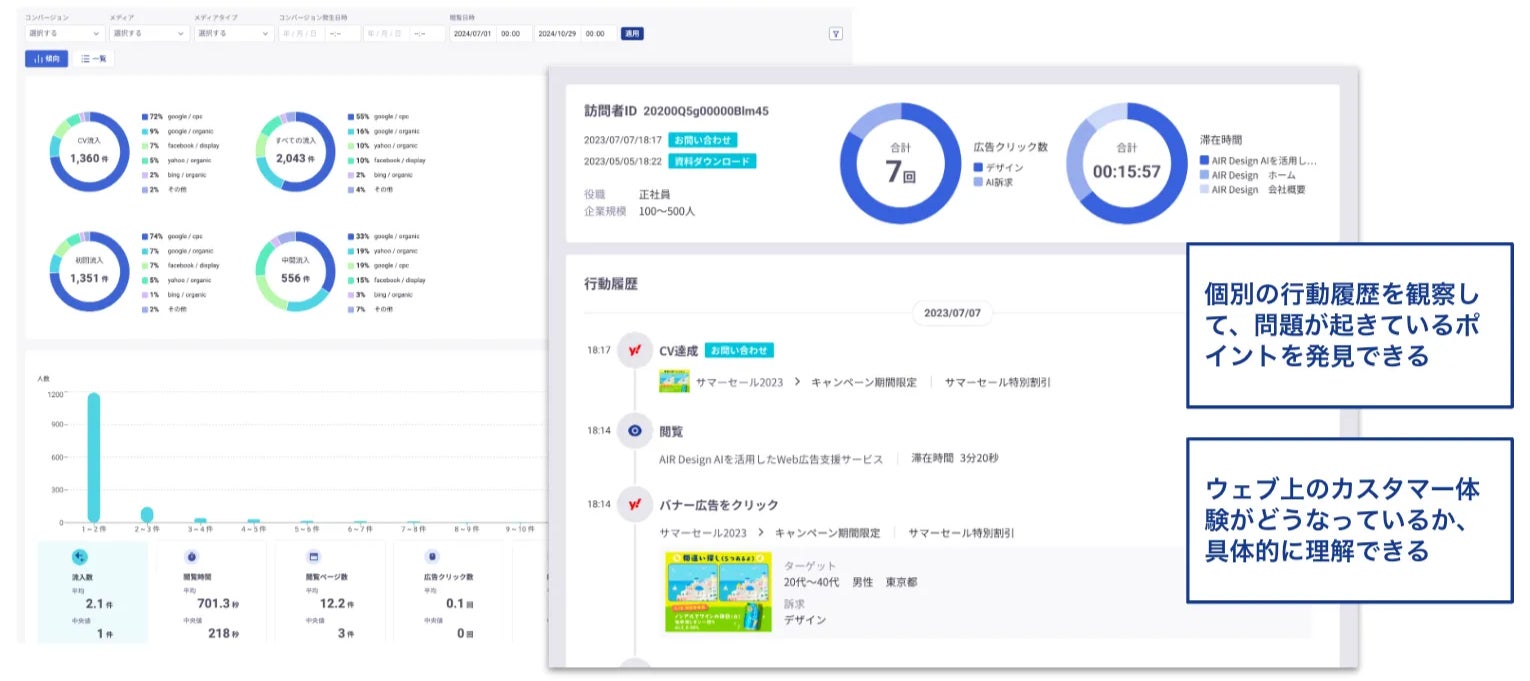Switch to the 傾向 tab
The image size is (1530, 681).
pos(46,59)
